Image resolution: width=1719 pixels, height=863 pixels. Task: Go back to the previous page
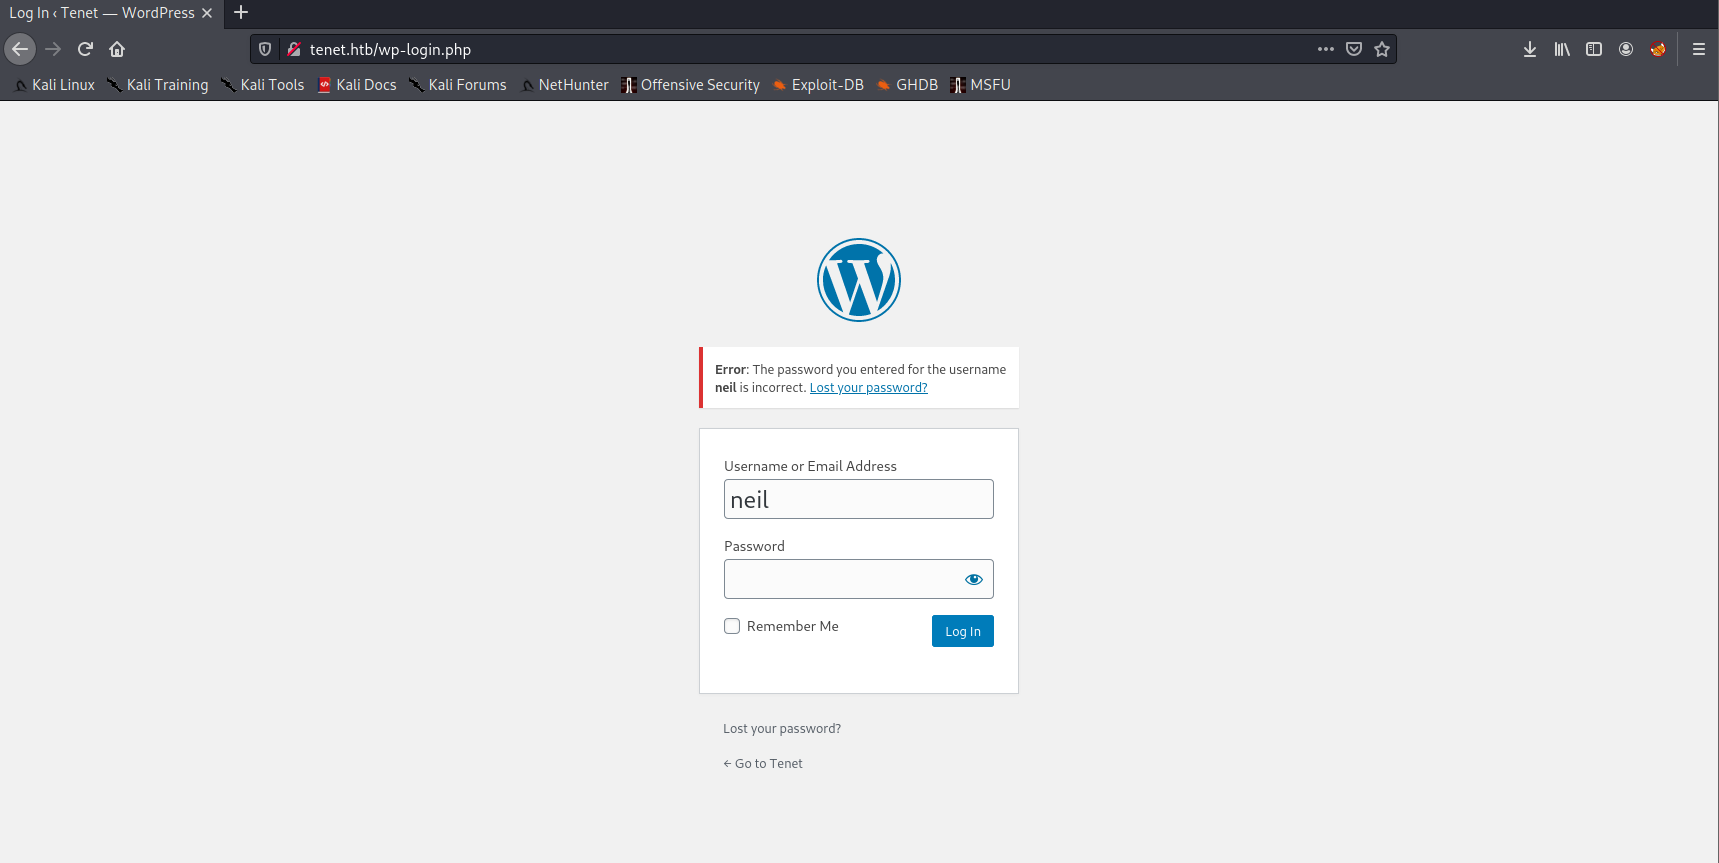(20, 49)
